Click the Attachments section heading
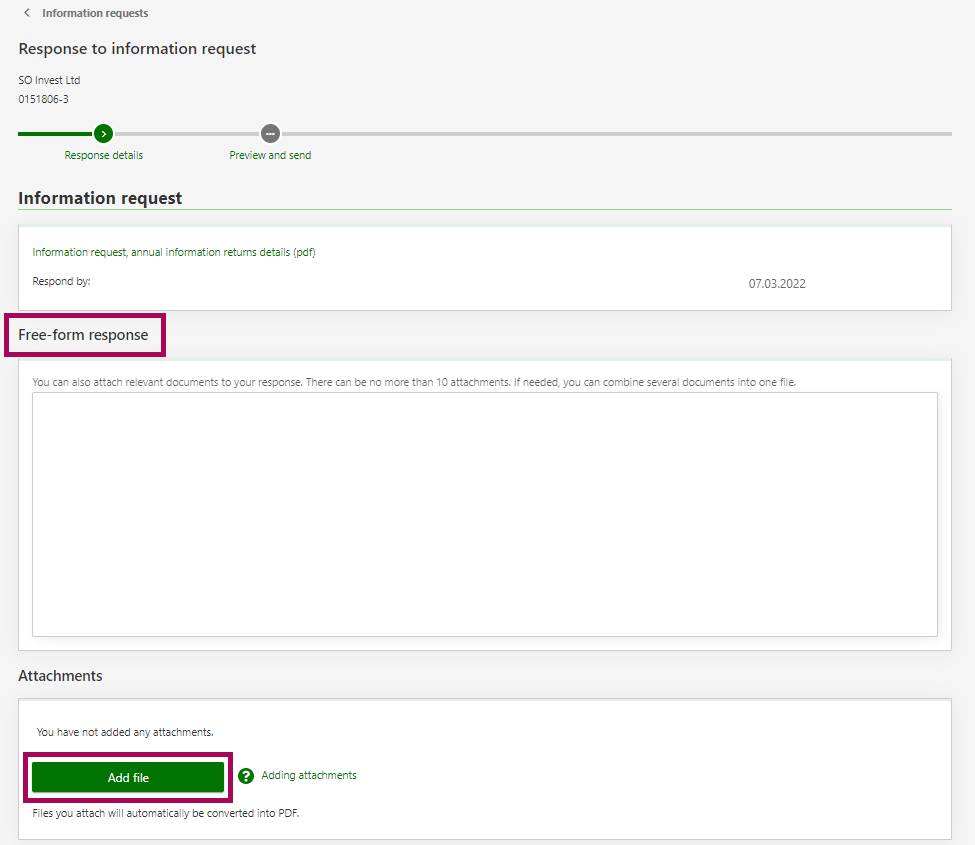Image resolution: width=975 pixels, height=845 pixels. click(60, 676)
